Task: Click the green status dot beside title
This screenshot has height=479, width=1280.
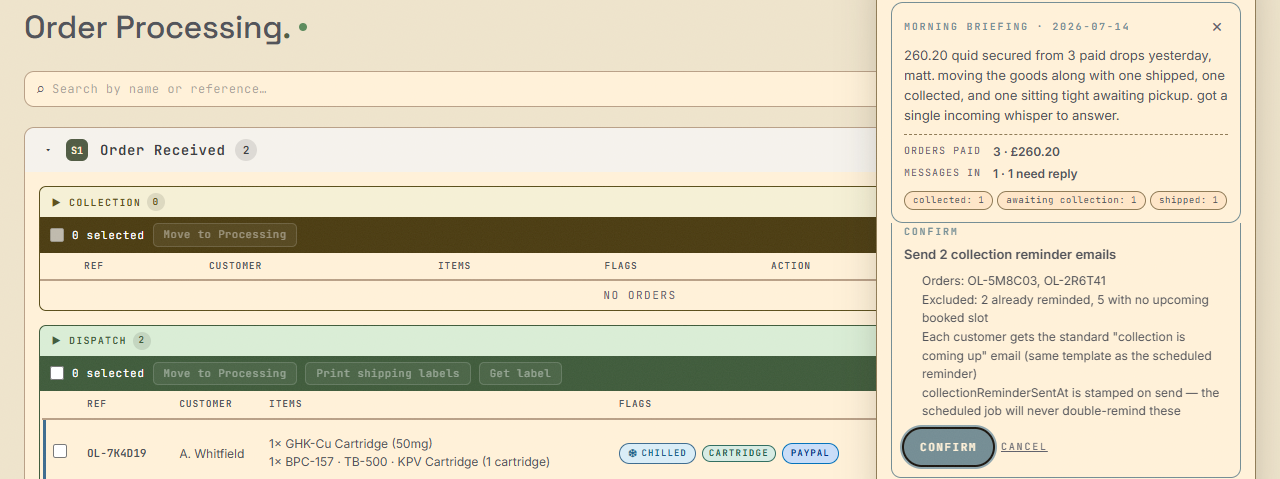Action: click(x=303, y=27)
